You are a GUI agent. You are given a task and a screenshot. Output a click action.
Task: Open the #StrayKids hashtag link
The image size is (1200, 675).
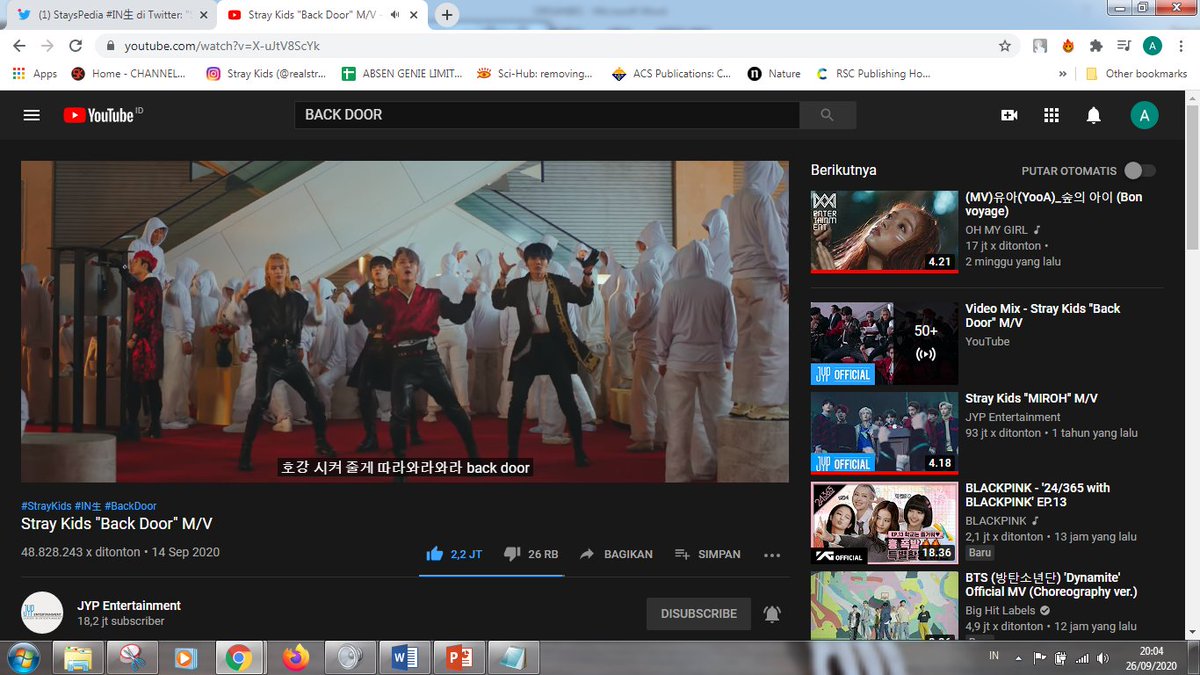point(46,506)
